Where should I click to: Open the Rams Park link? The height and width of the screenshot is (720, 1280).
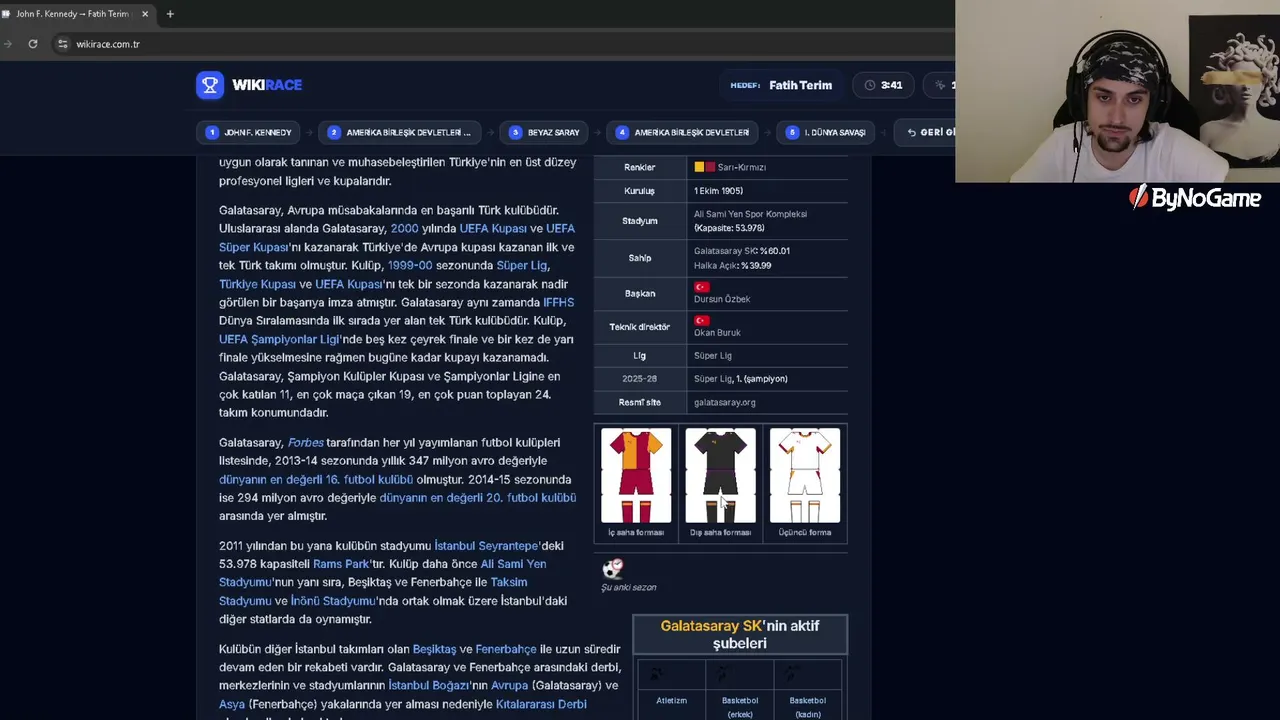[x=341, y=564]
